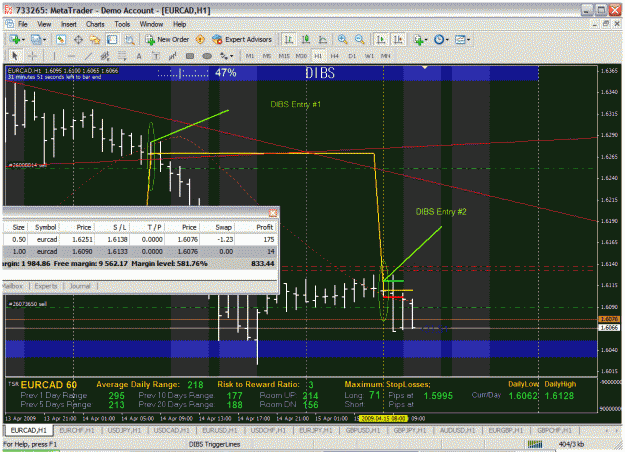Select the cursor arrow tool
The height and width of the screenshot is (452, 625).
[x=15, y=56]
